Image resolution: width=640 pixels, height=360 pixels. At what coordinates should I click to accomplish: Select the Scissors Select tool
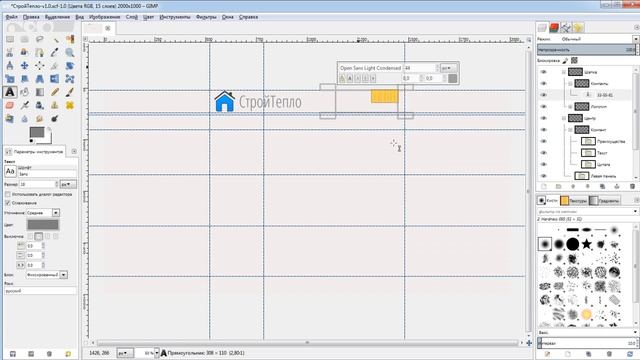(x=10, y=52)
